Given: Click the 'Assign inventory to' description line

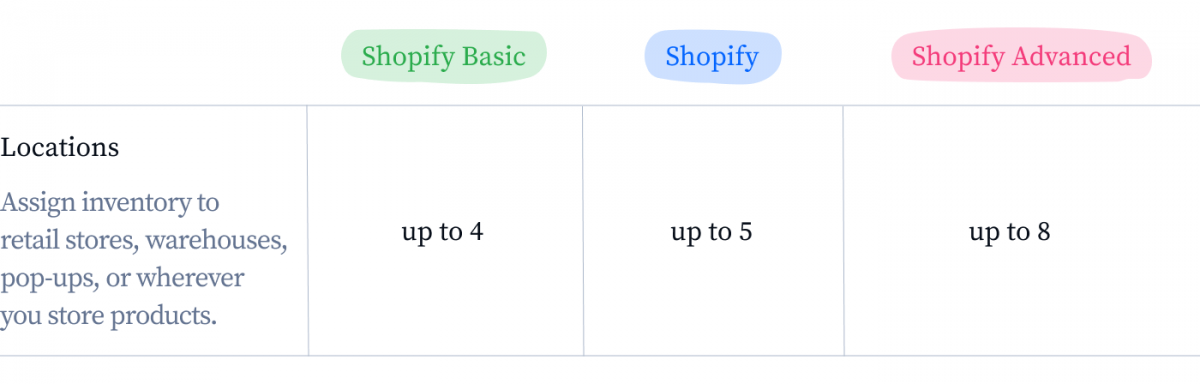Looking at the screenshot, I should [110, 203].
